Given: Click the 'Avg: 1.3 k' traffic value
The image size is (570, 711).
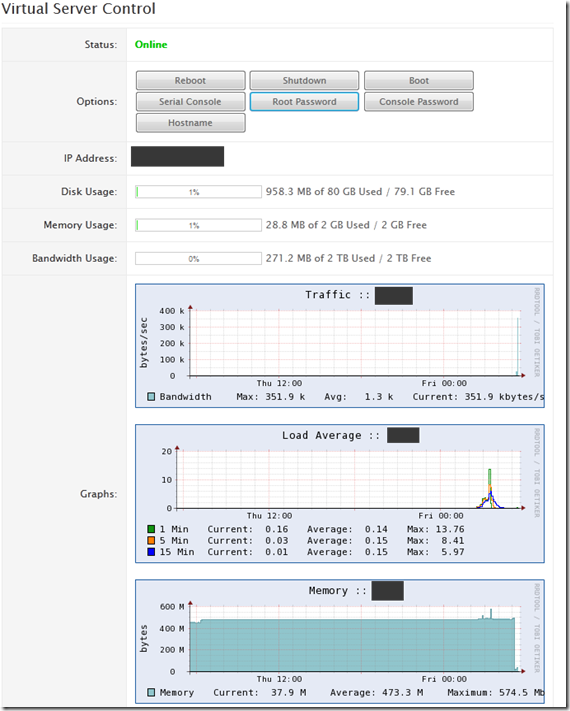Looking at the screenshot, I should tap(359, 397).
